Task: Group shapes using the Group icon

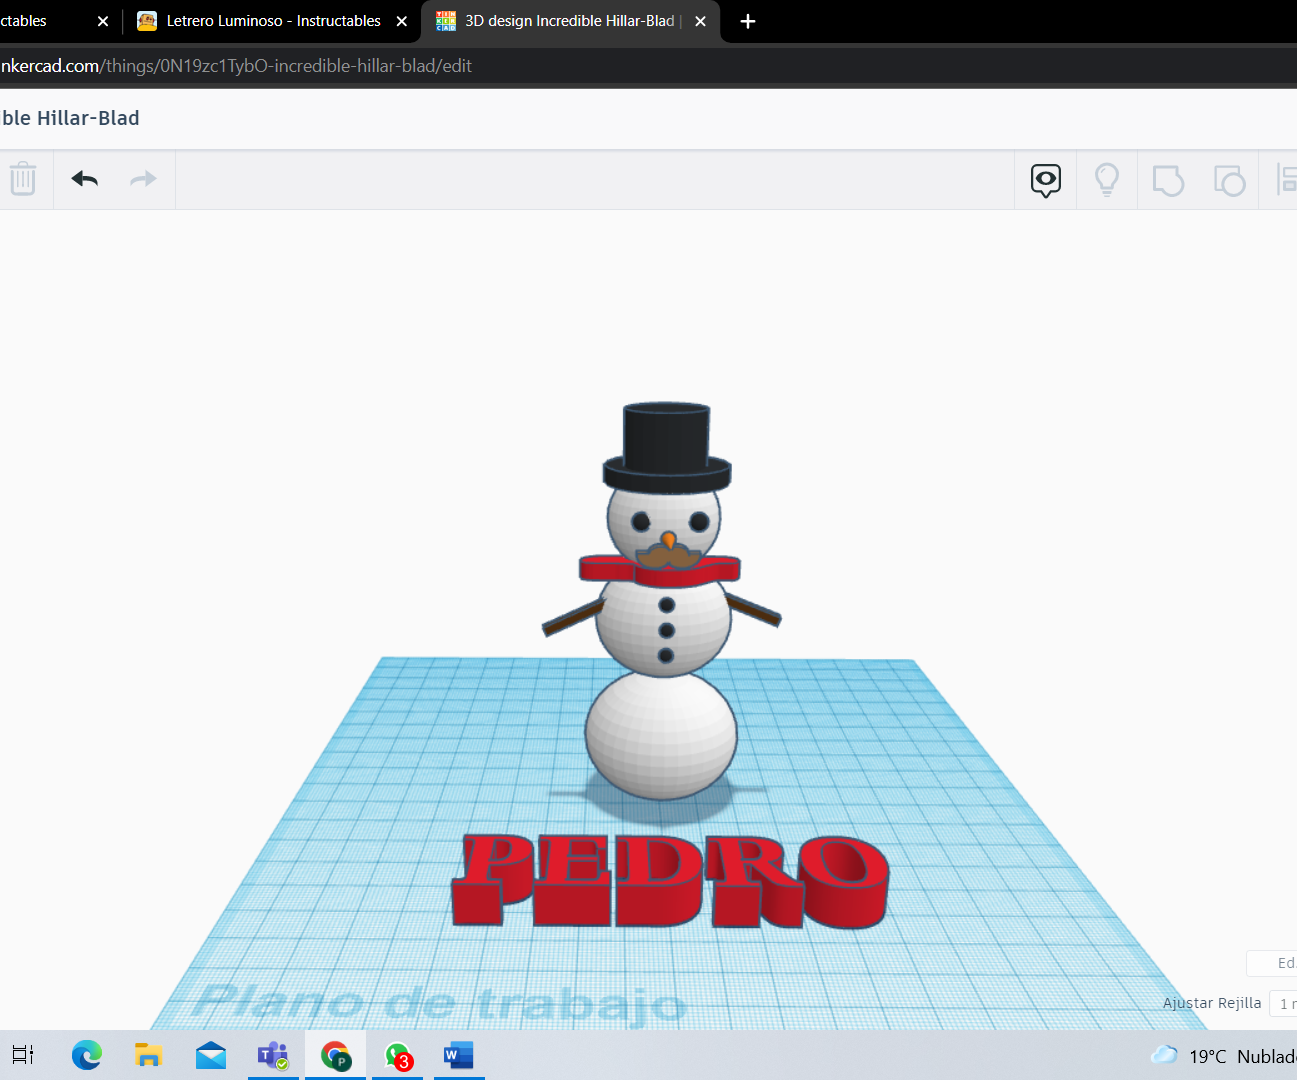Action: pos(1168,179)
